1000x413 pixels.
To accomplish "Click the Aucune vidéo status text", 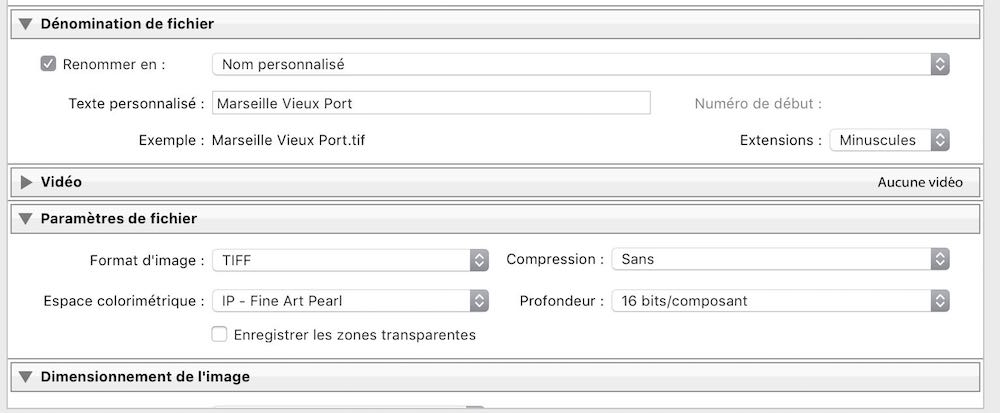I will click(920, 182).
